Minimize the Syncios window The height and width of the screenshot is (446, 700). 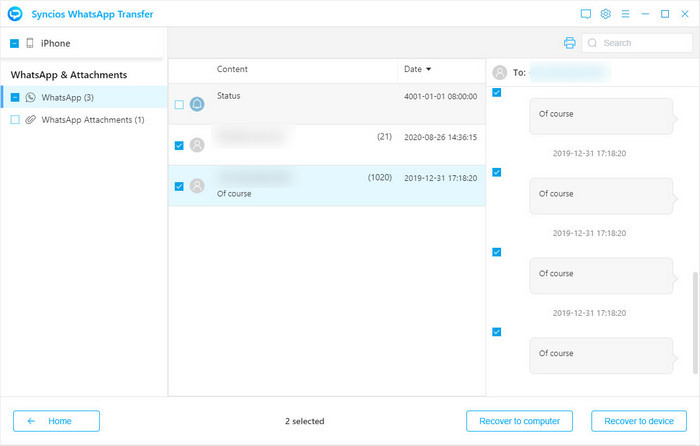point(645,14)
